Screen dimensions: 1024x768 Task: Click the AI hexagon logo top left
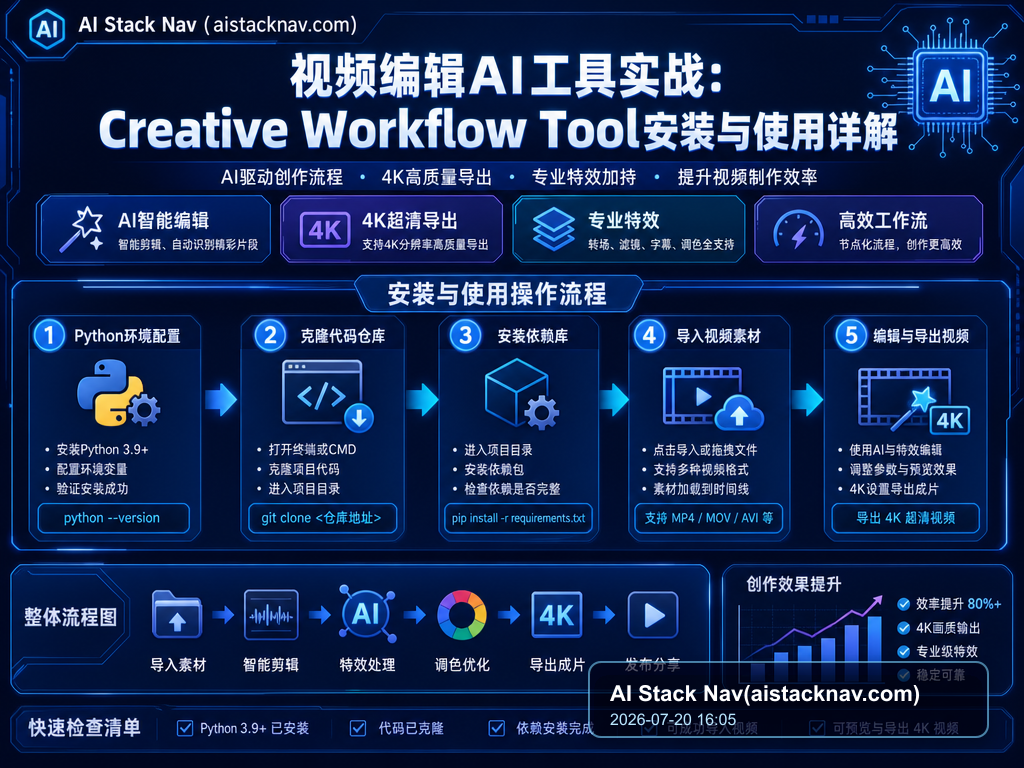pyautogui.click(x=47, y=29)
